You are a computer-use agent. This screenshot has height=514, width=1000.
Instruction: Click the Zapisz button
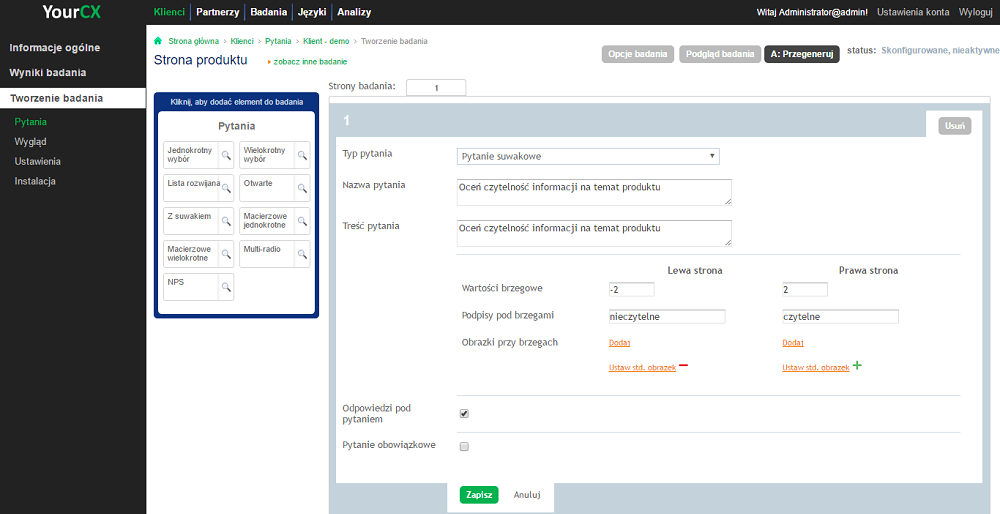[x=479, y=495]
